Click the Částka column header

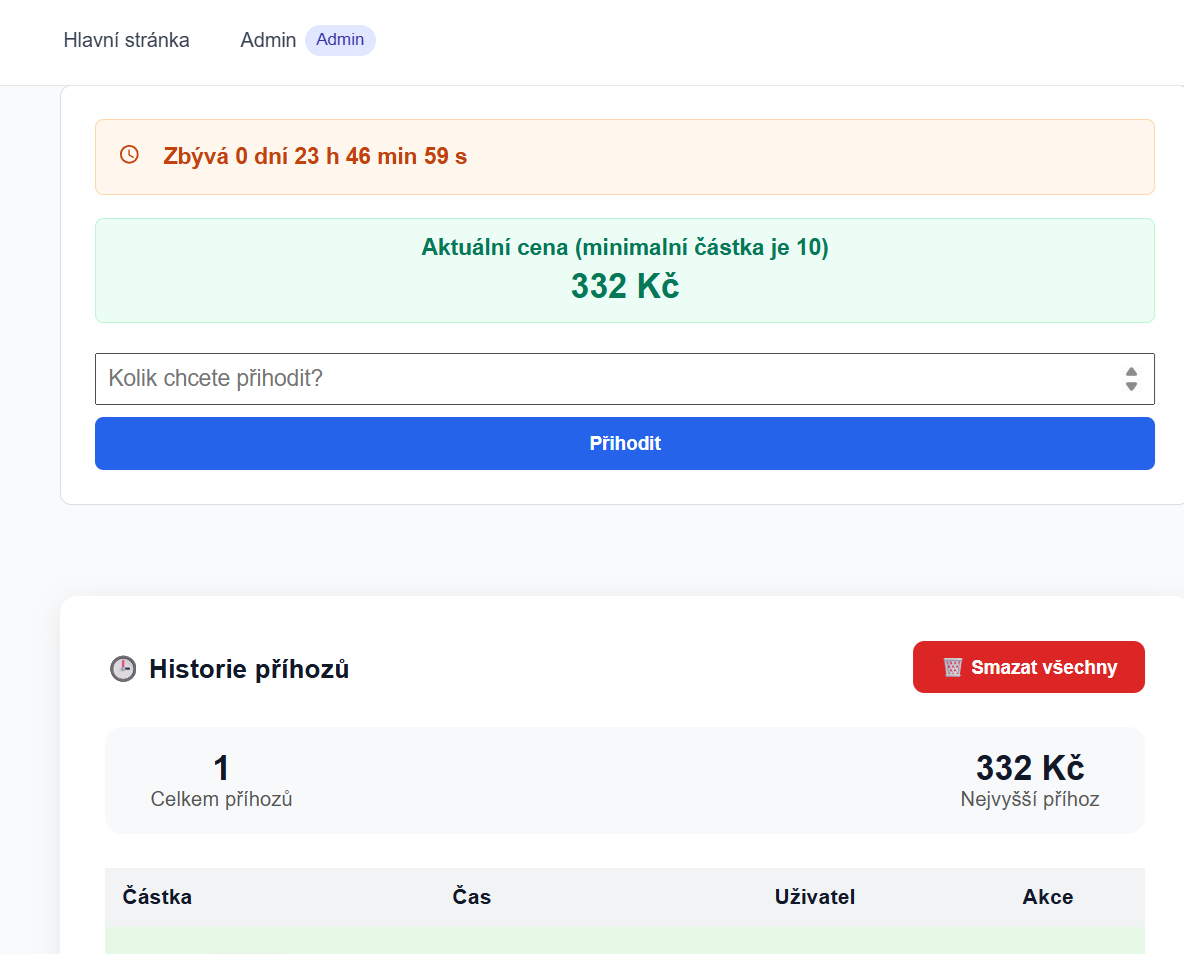click(x=157, y=897)
